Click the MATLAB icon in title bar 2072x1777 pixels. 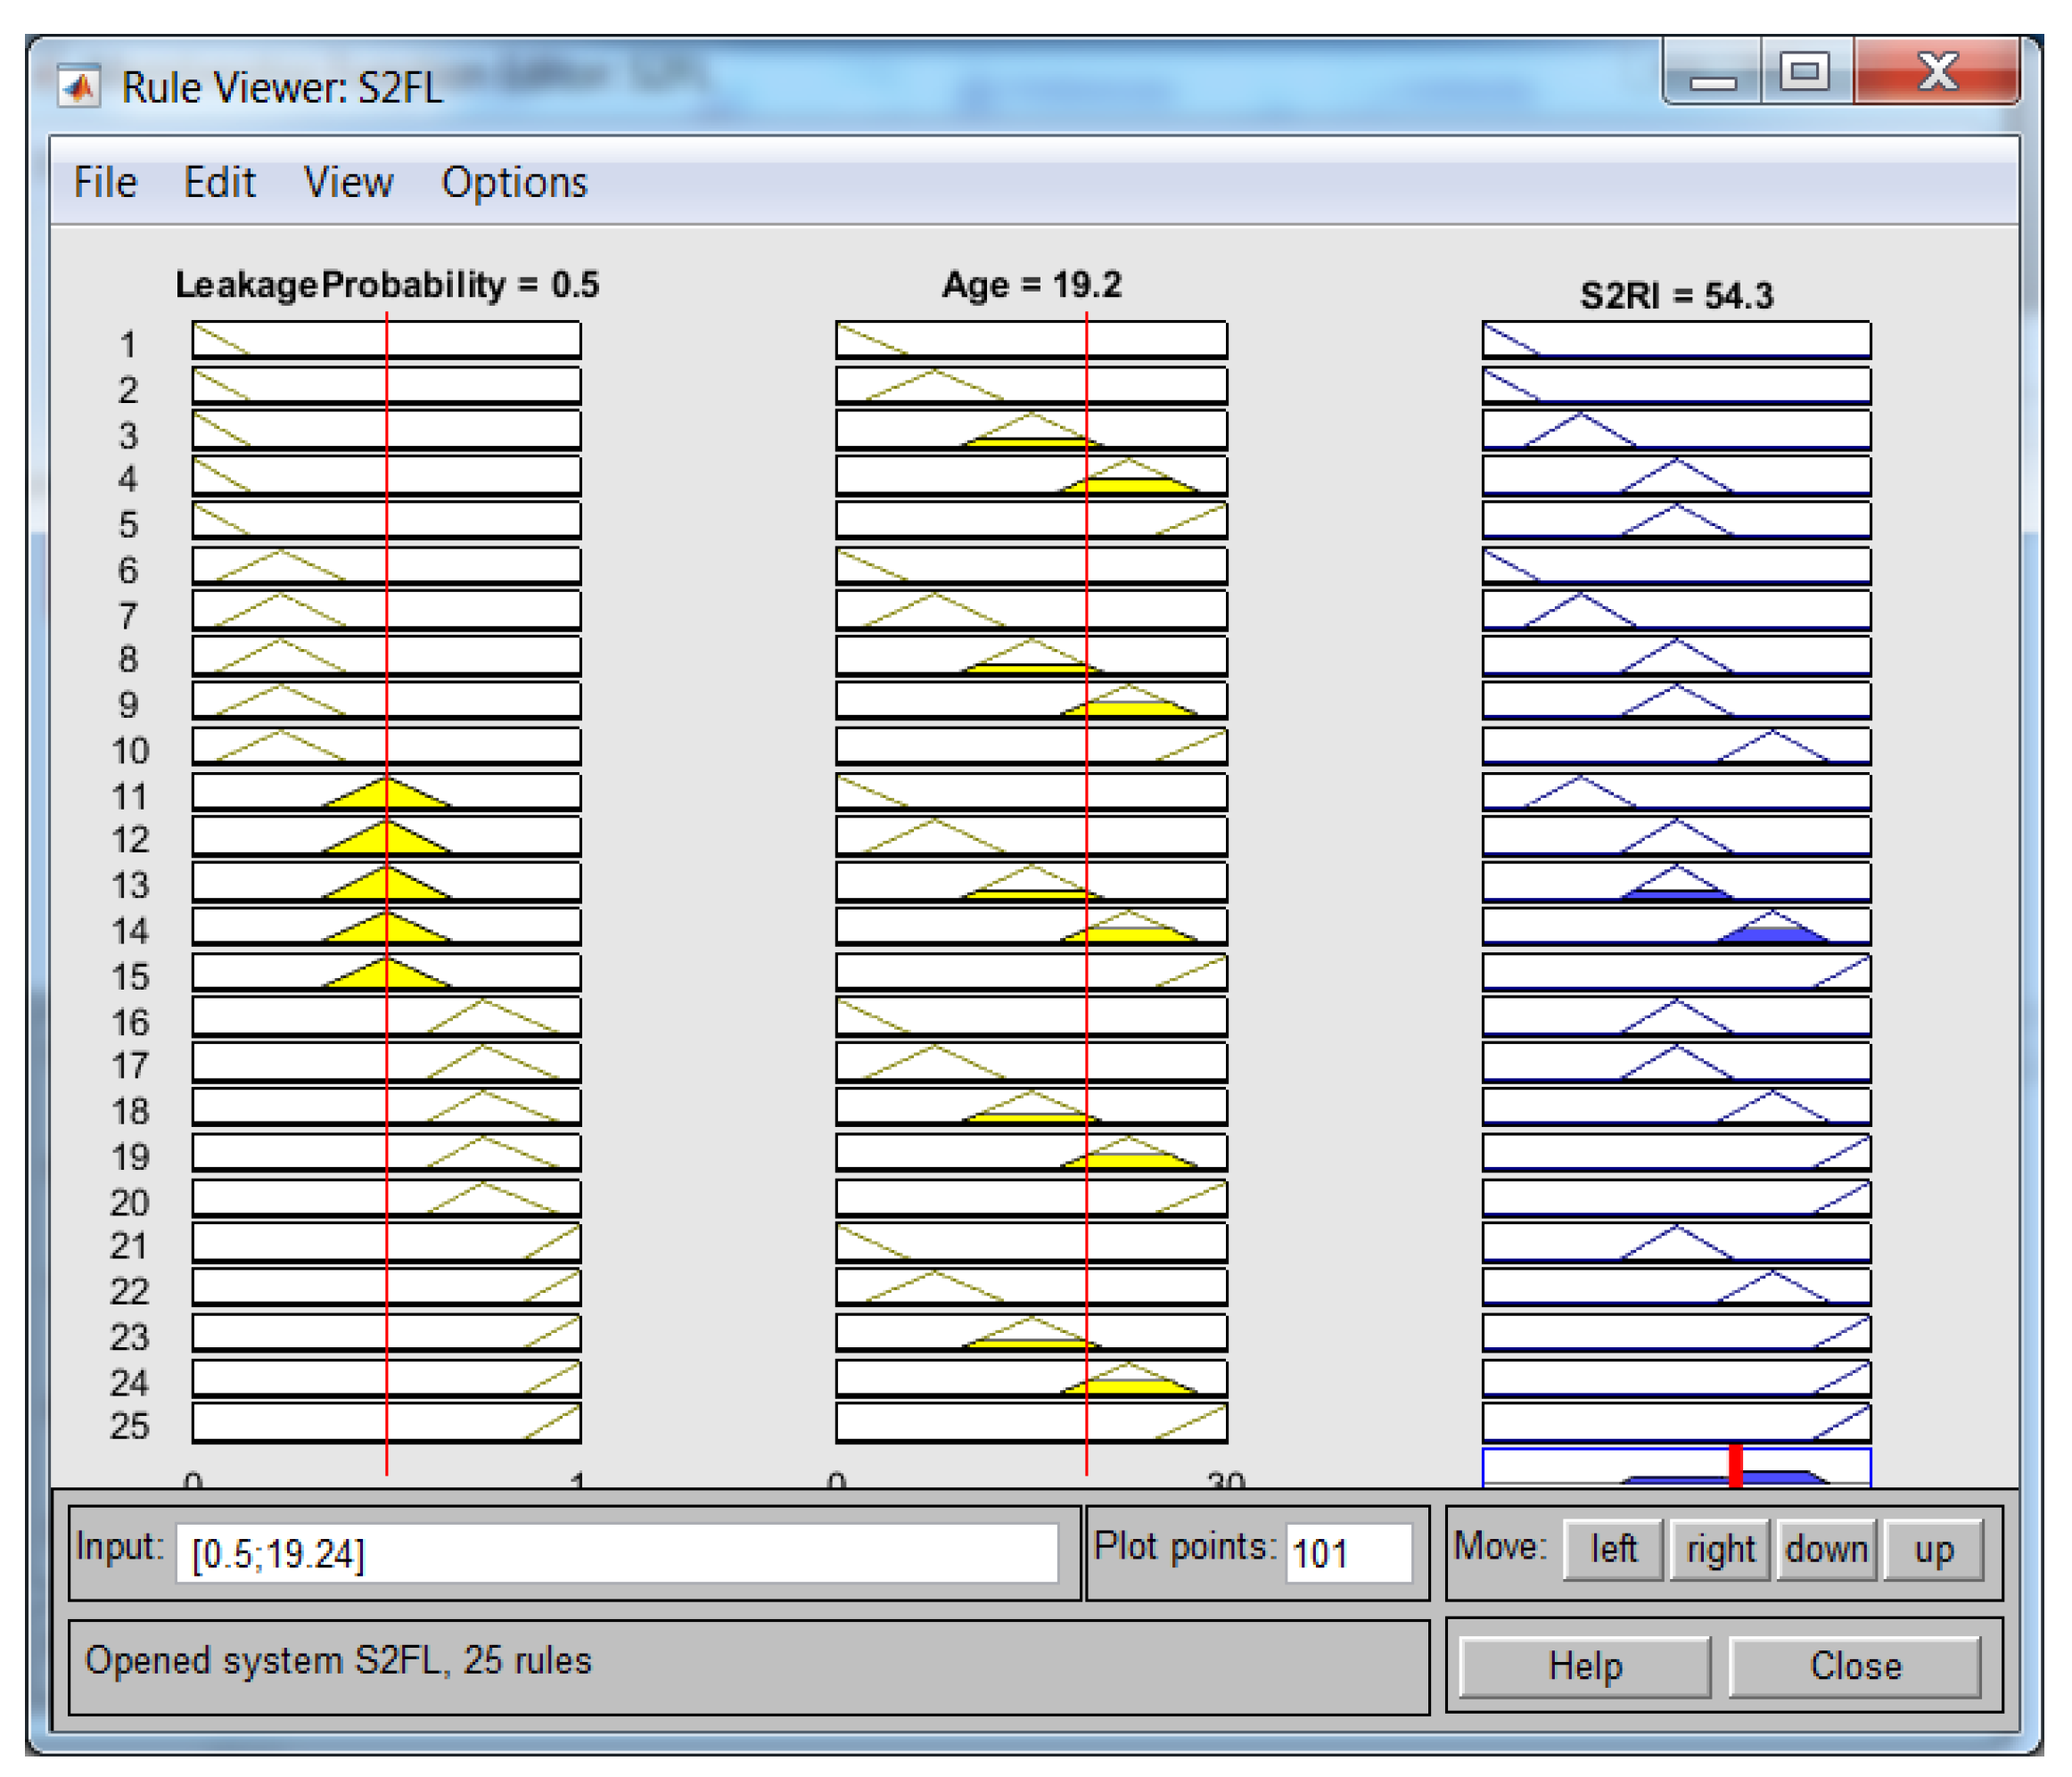click(79, 87)
